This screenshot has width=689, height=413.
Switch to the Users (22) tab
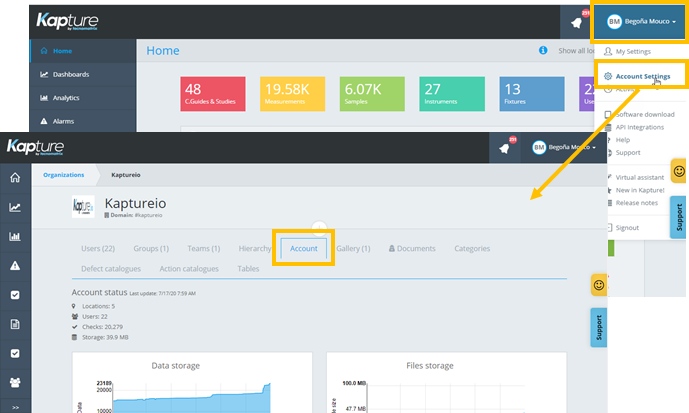click(98, 249)
